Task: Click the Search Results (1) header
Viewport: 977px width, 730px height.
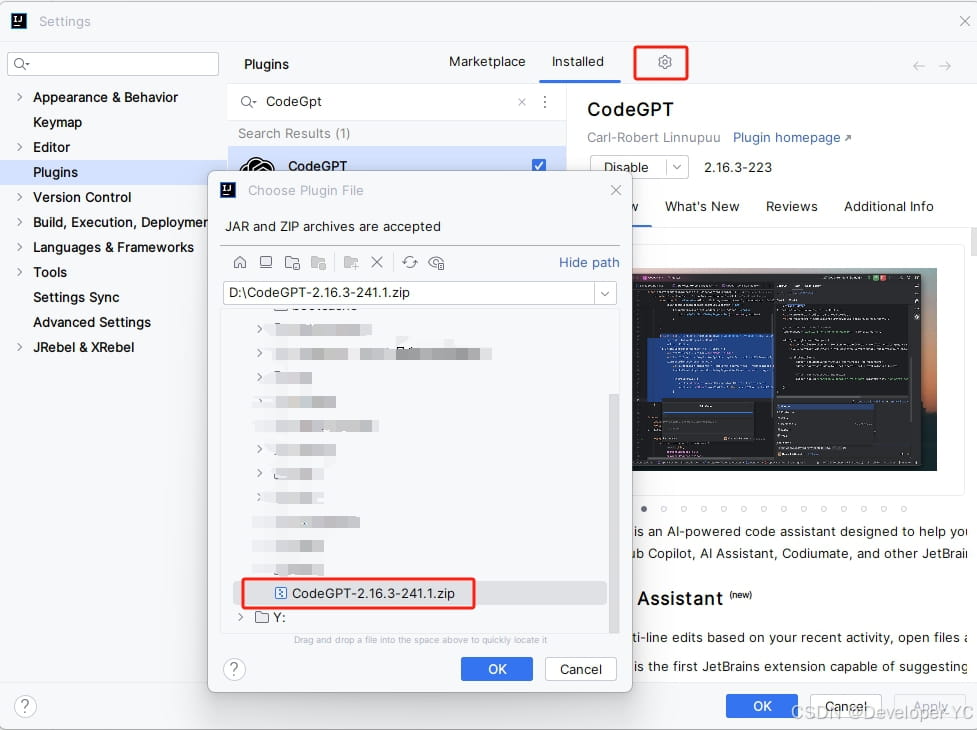Action: click(x=294, y=133)
